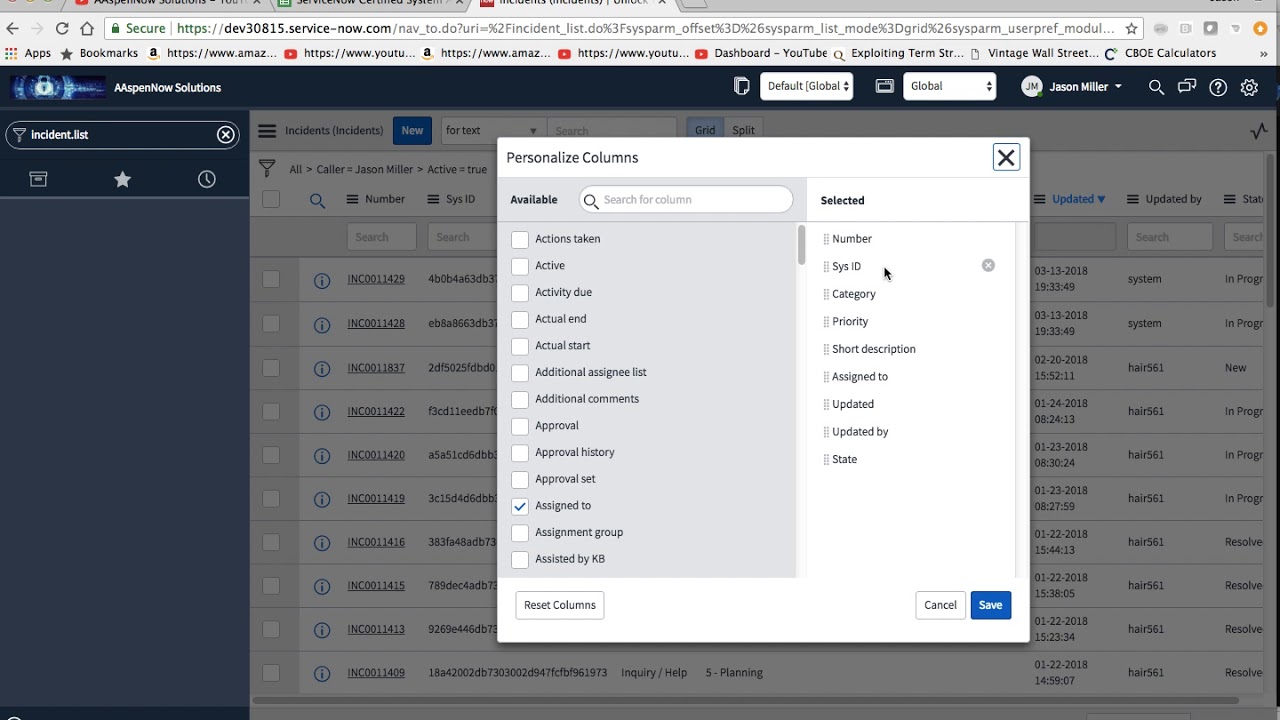1280x720 pixels.
Task: Open the 'for text' search field dropdown
Action: pos(492,130)
